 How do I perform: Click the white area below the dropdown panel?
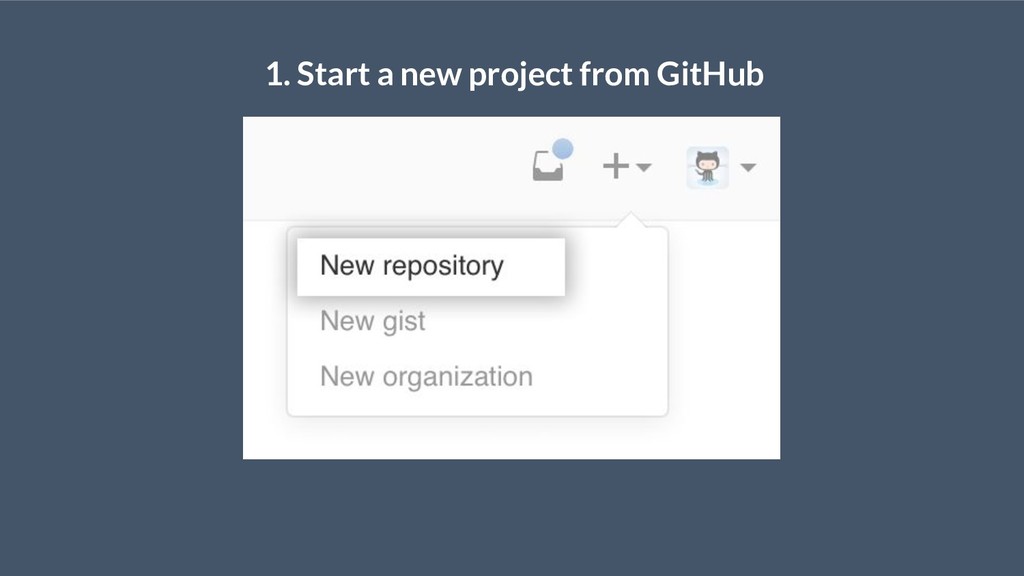(511, 438)
